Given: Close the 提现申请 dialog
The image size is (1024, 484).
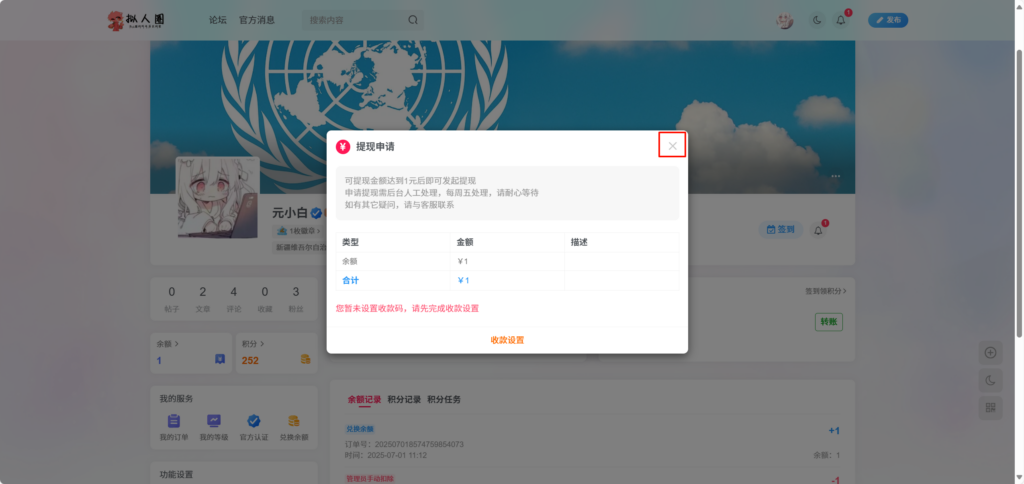Looking at the screenshot, I should click(672, 146).
